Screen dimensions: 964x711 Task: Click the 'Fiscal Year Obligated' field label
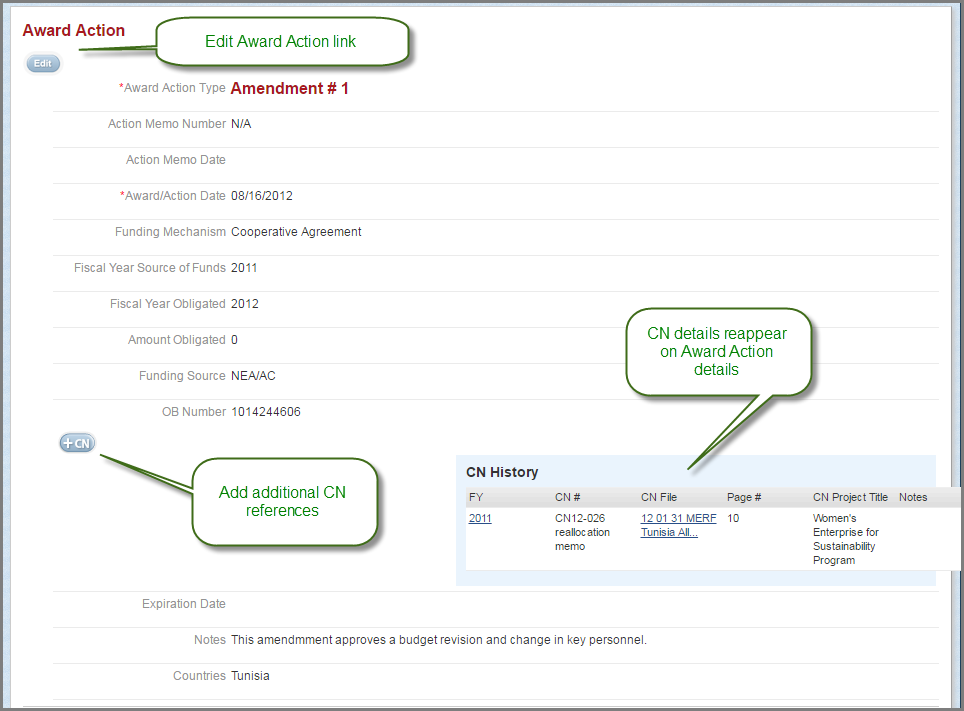168,304
